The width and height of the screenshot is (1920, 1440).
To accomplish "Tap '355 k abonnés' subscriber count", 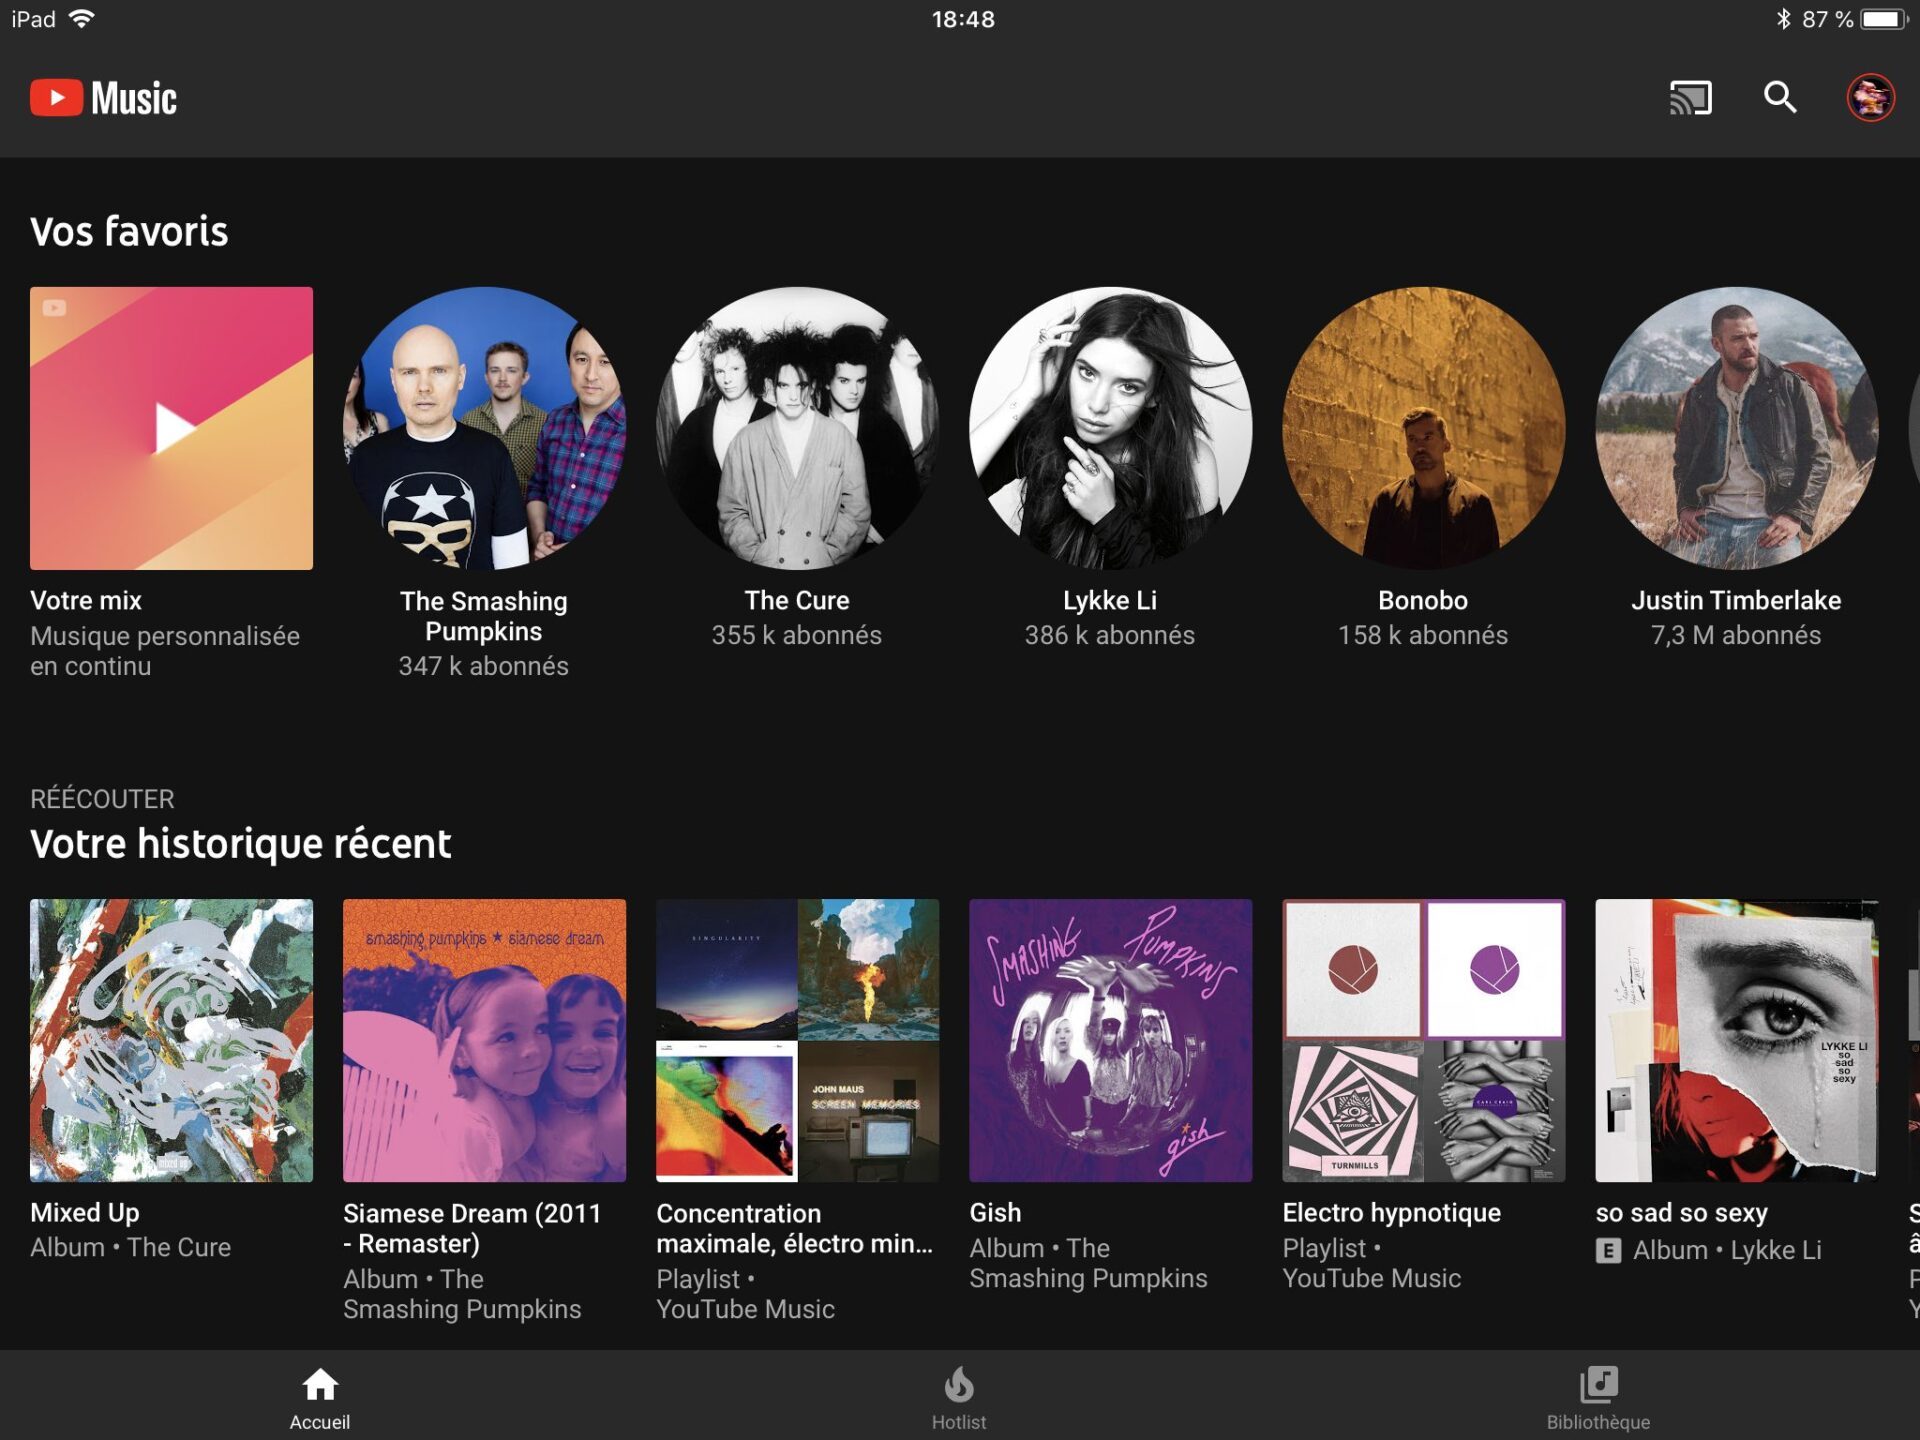I will click(x=797, y=635).
